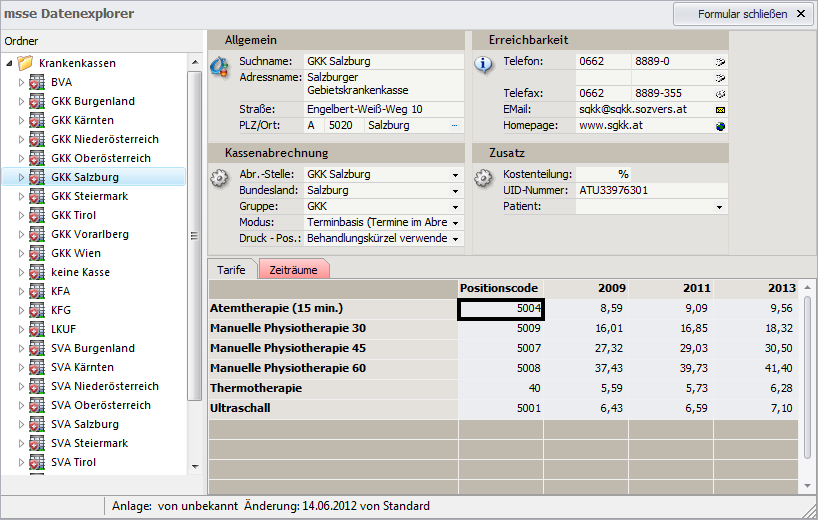The image size is (818, 520).
Task: Click the Zusatz gear icon
Action: [x=483, y=178]
